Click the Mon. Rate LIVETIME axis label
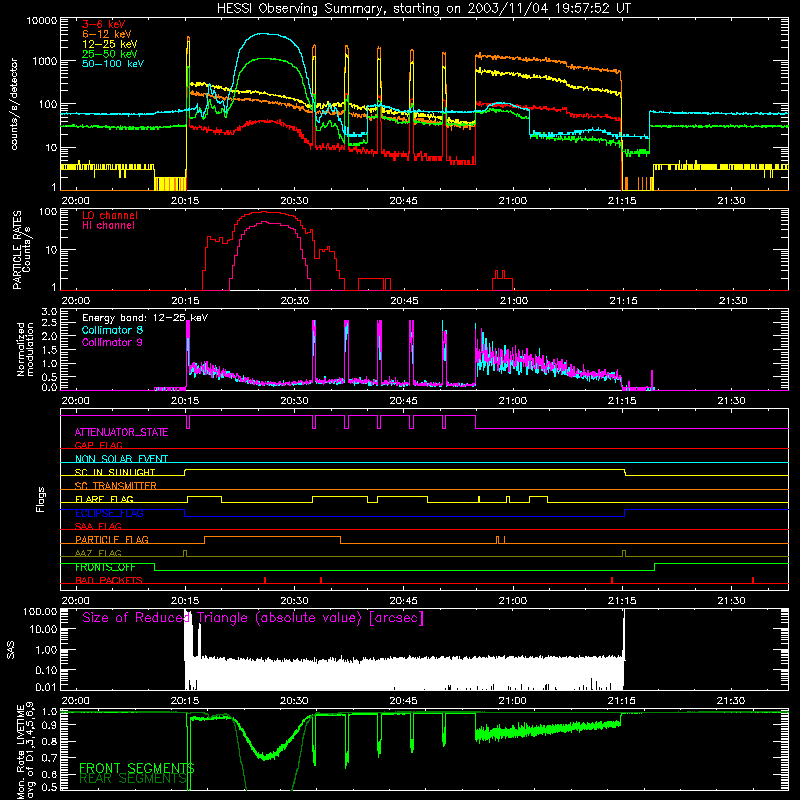Viewport: 800px width, 800px height. pyautogui.click(x=25, y=749)
